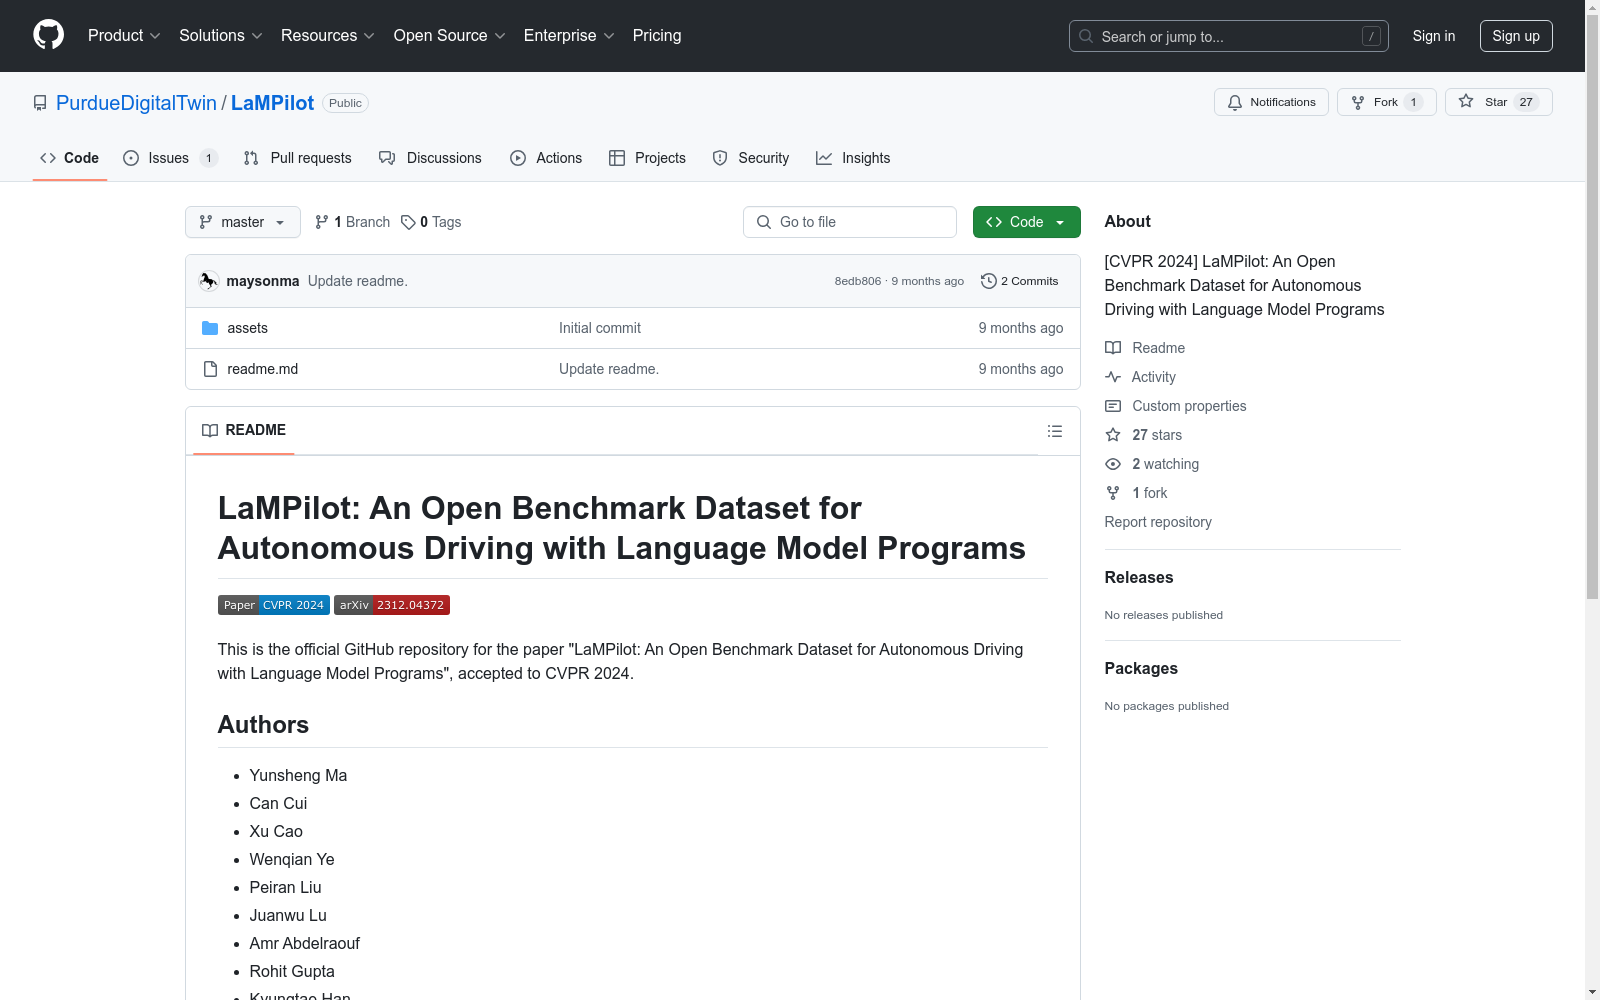Switch to the Code tab
The height and width of the screenshot is (1000, 1600).
(70, 158)
